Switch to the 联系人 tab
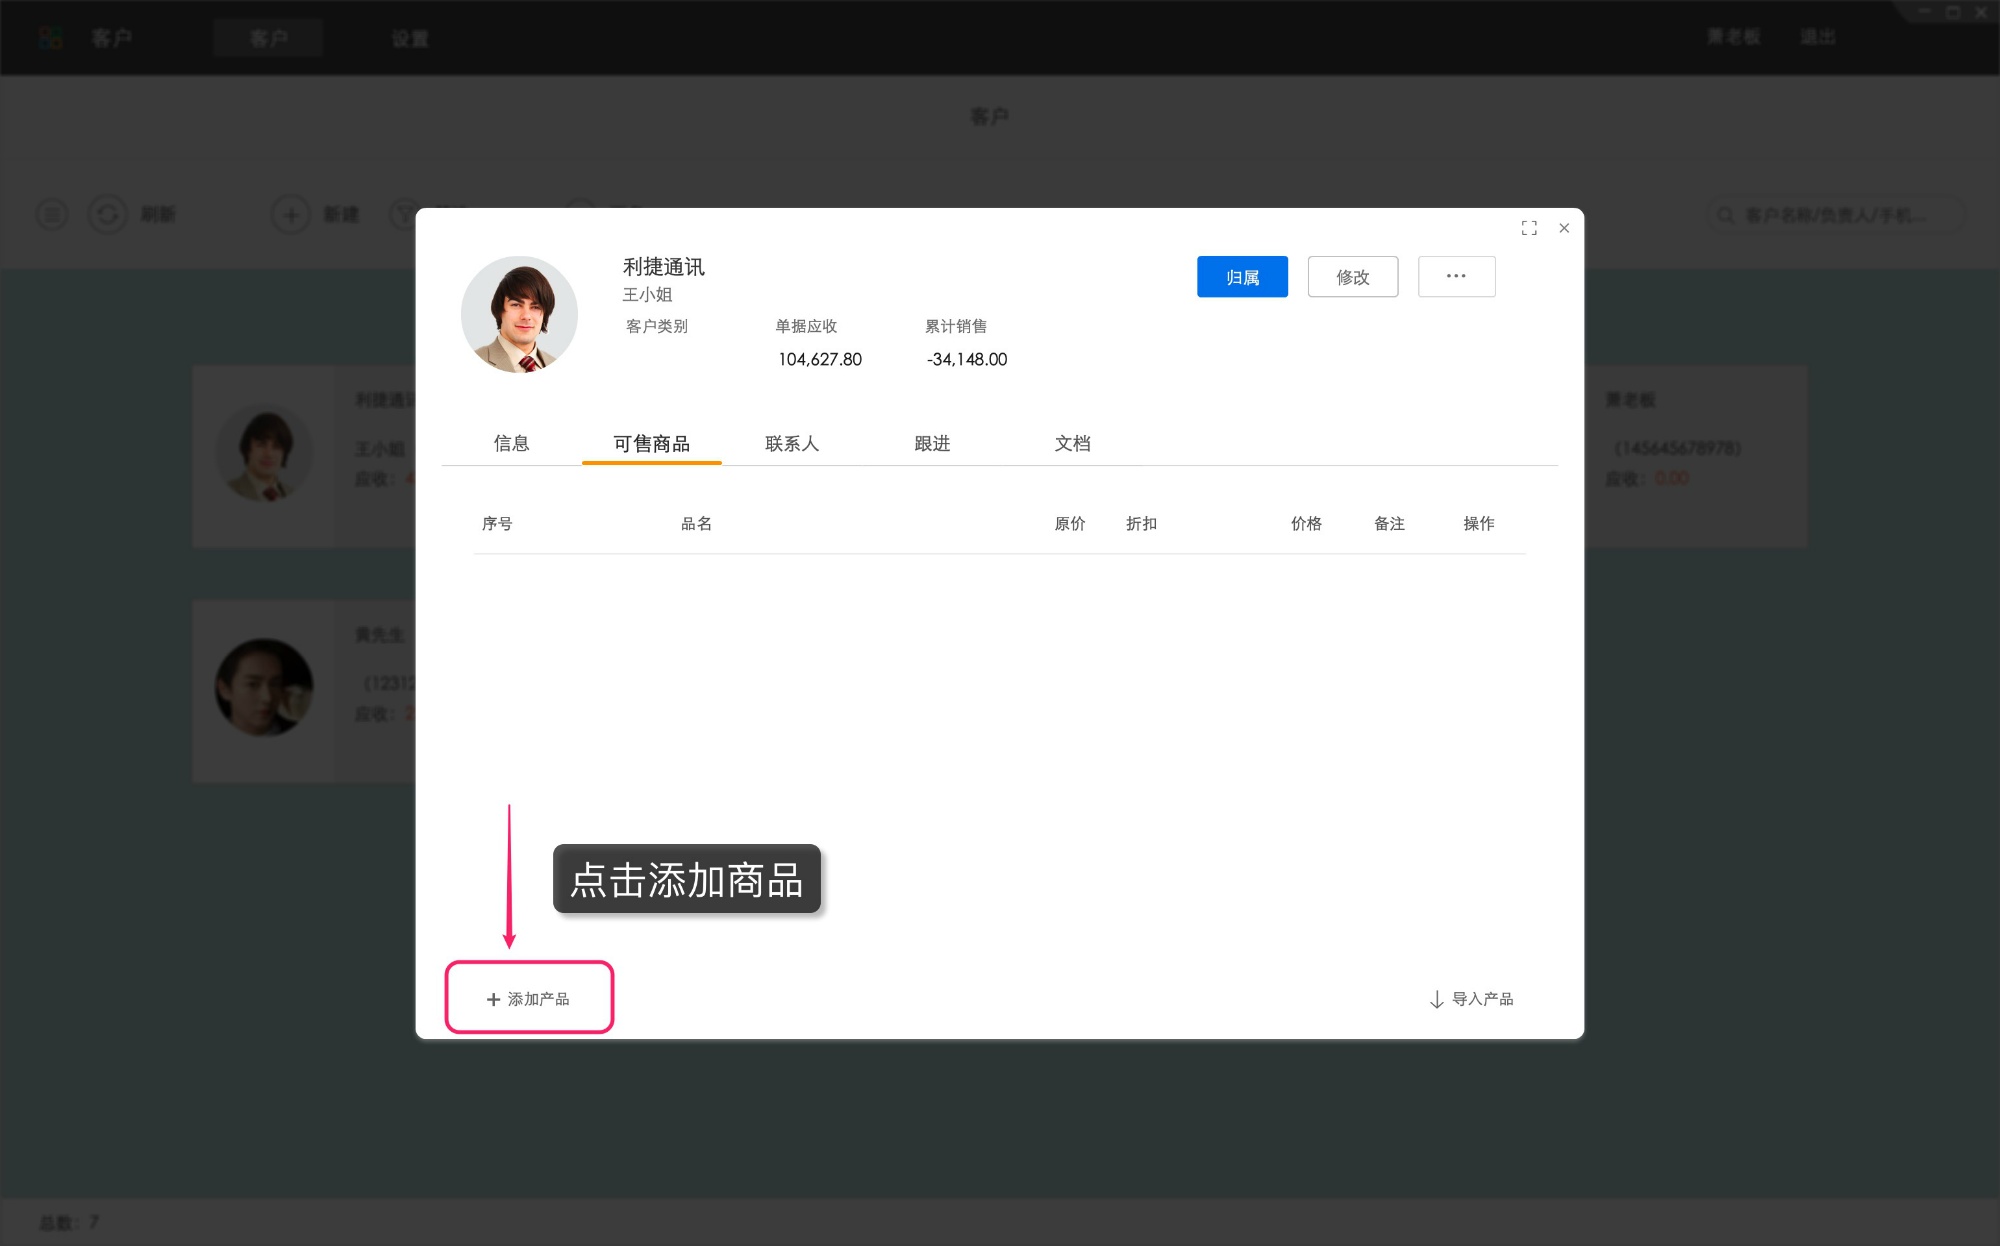Image resolution: width=2000 pixels, height=1246 pixels. click(x=791, y=443)
